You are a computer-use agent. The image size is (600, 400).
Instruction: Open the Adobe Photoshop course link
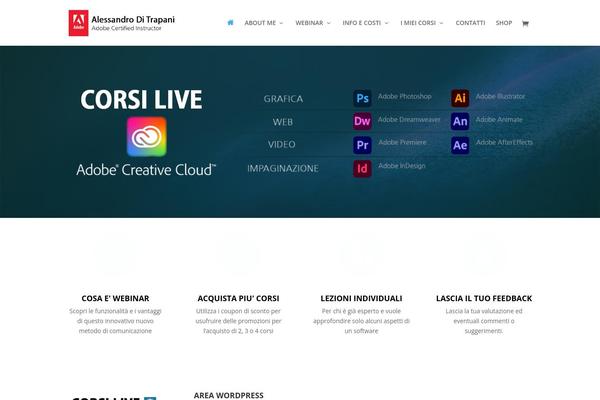[x=404, y=96]
